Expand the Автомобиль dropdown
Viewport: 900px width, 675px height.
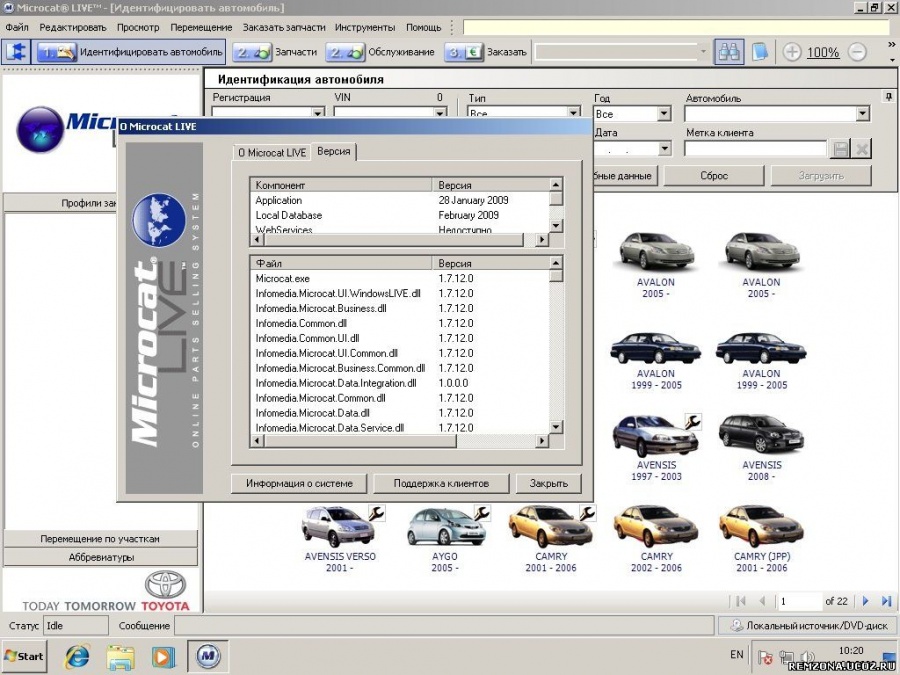863,114
